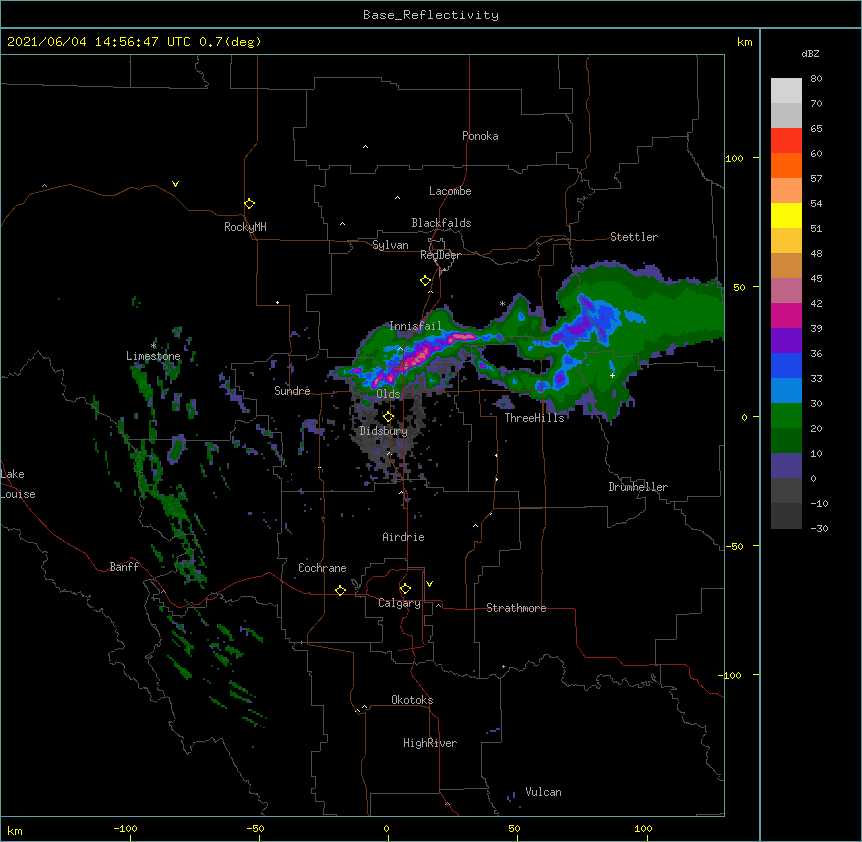Click the yellow diamond marker below Cochrane

click(x=340, y=590)
